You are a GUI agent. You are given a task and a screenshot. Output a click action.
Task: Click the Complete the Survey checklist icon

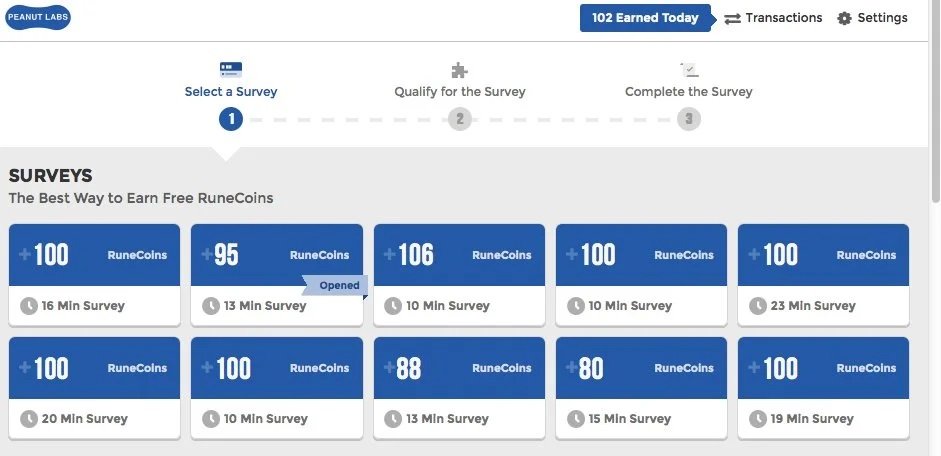[689, 70]
